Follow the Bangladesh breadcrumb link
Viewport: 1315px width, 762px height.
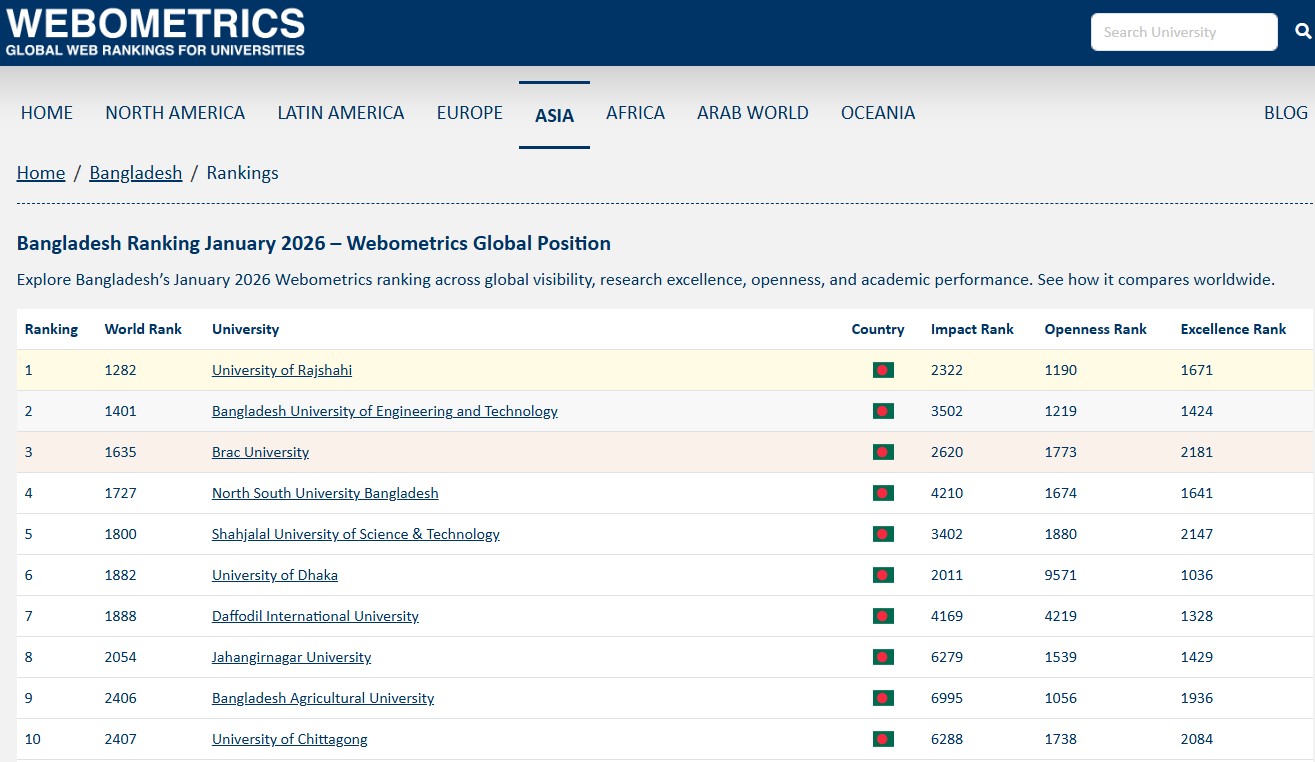135,173
